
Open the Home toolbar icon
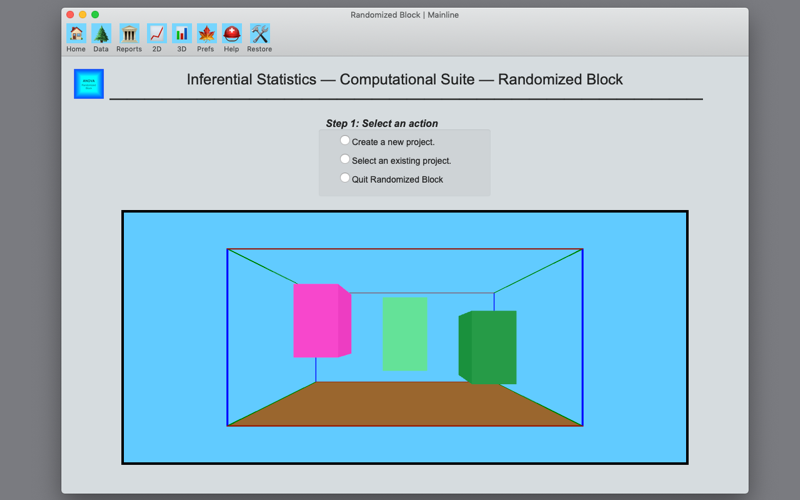(x=76, y=34)
